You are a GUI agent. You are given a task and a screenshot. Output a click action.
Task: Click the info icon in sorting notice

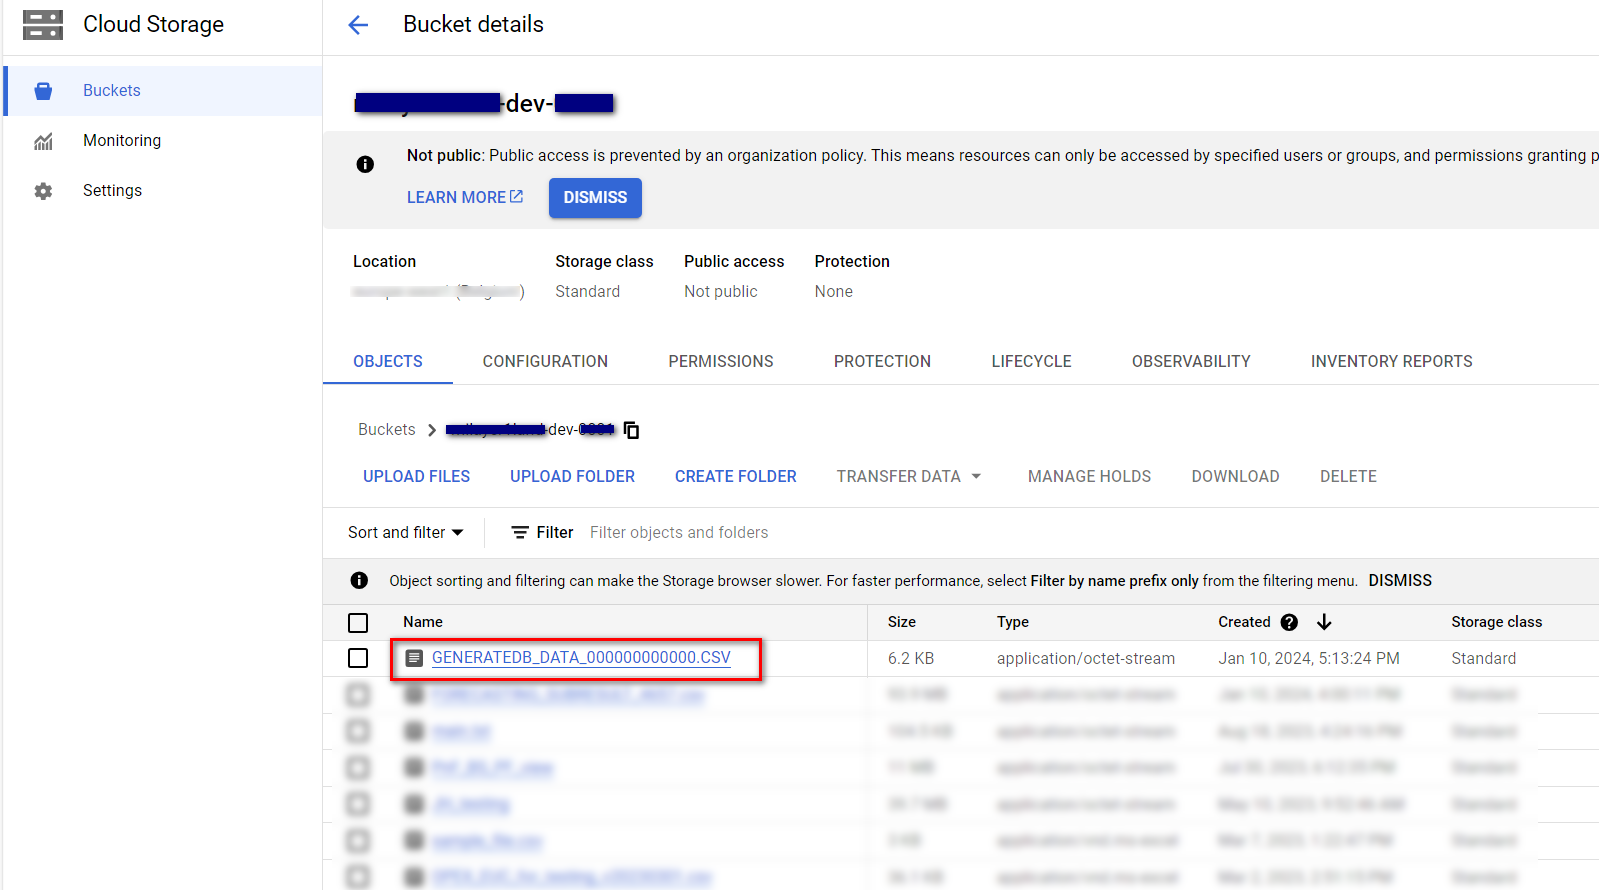[359, 581]
